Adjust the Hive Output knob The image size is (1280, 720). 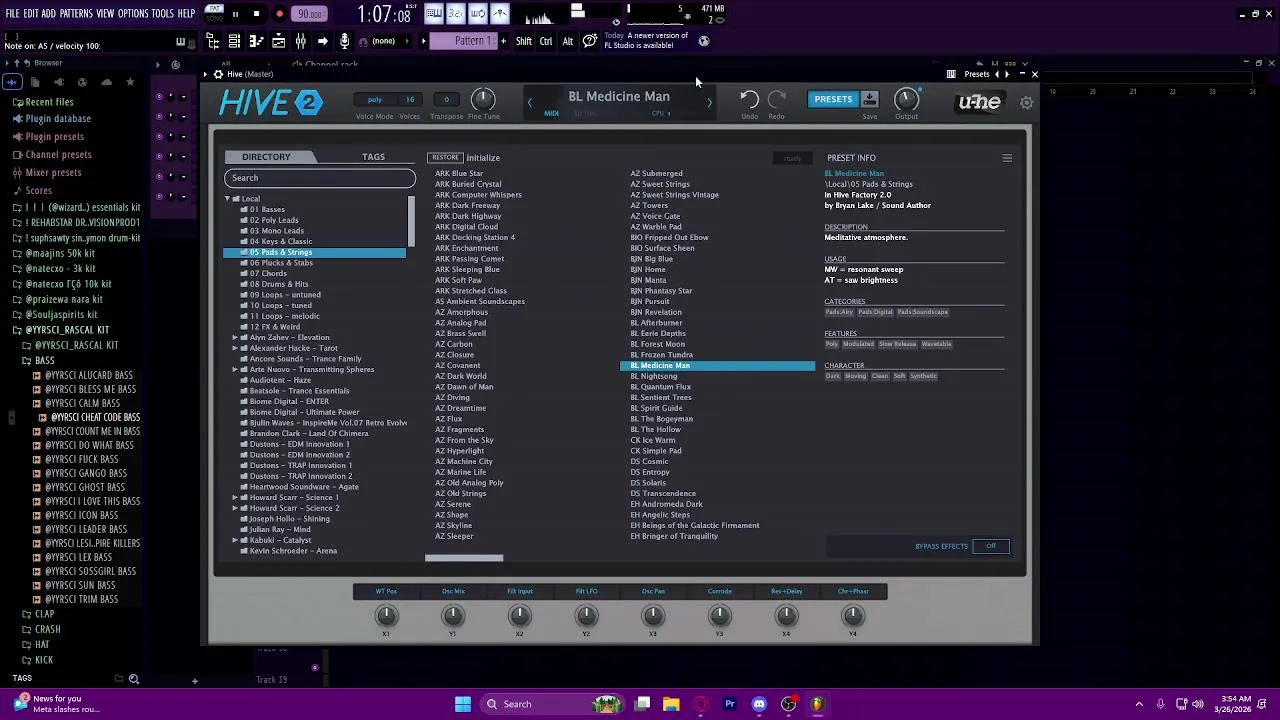[906, 99]
